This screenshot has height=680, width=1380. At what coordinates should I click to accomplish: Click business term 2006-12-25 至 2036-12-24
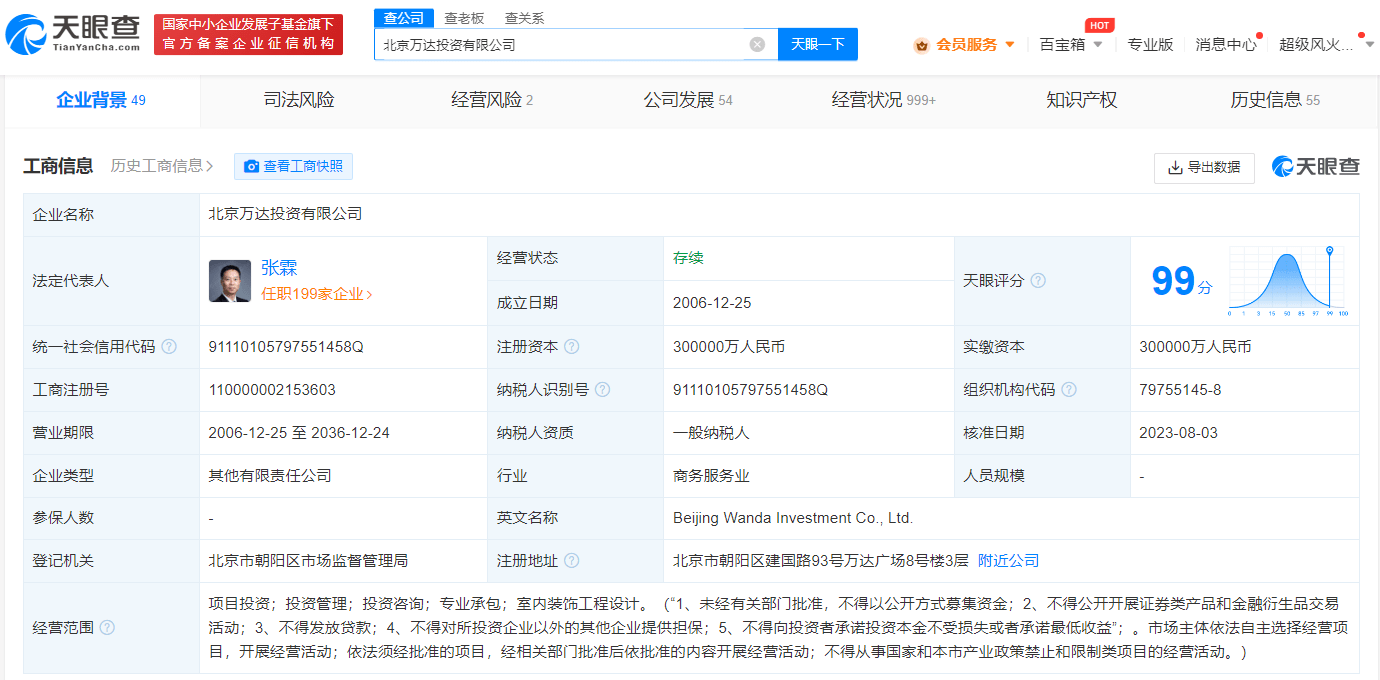299,433
